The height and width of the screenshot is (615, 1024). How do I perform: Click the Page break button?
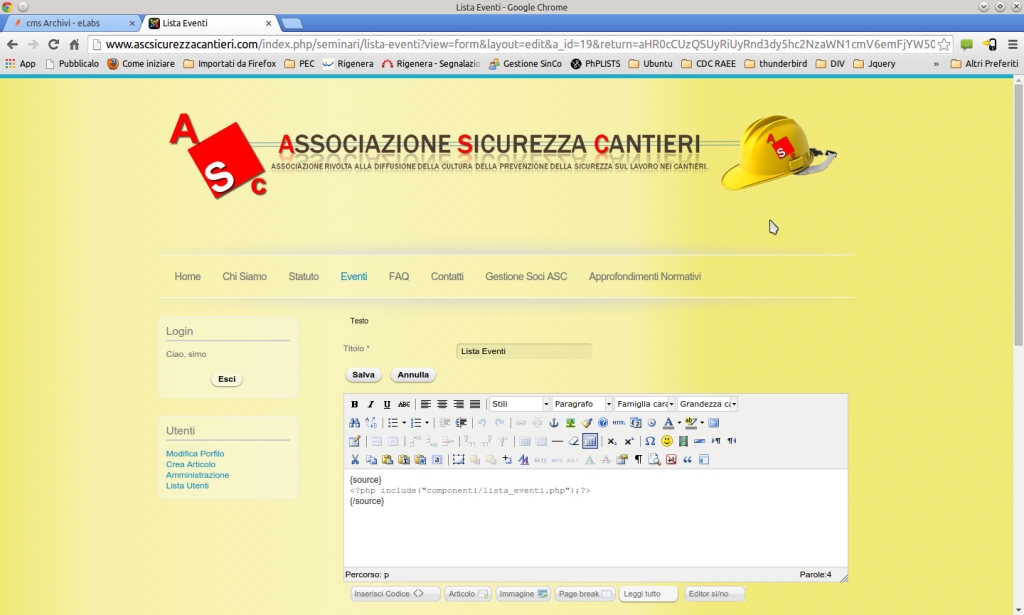click(x=584, y=593)
